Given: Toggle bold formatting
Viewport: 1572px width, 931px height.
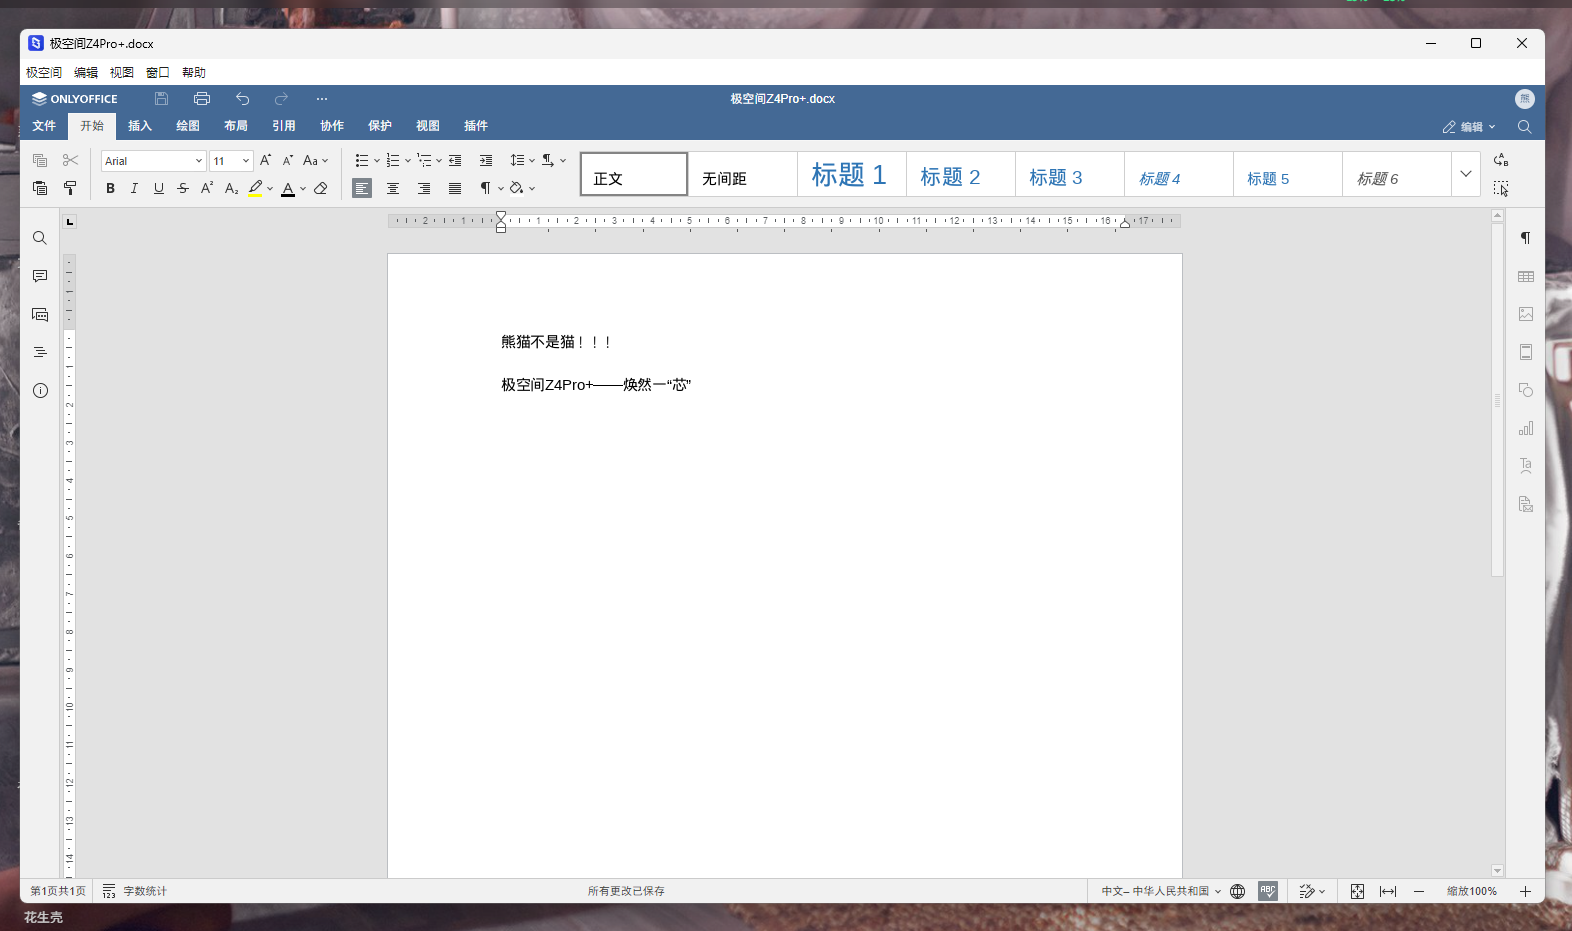Looking at the screenshot, I should (x=110, y=188).
